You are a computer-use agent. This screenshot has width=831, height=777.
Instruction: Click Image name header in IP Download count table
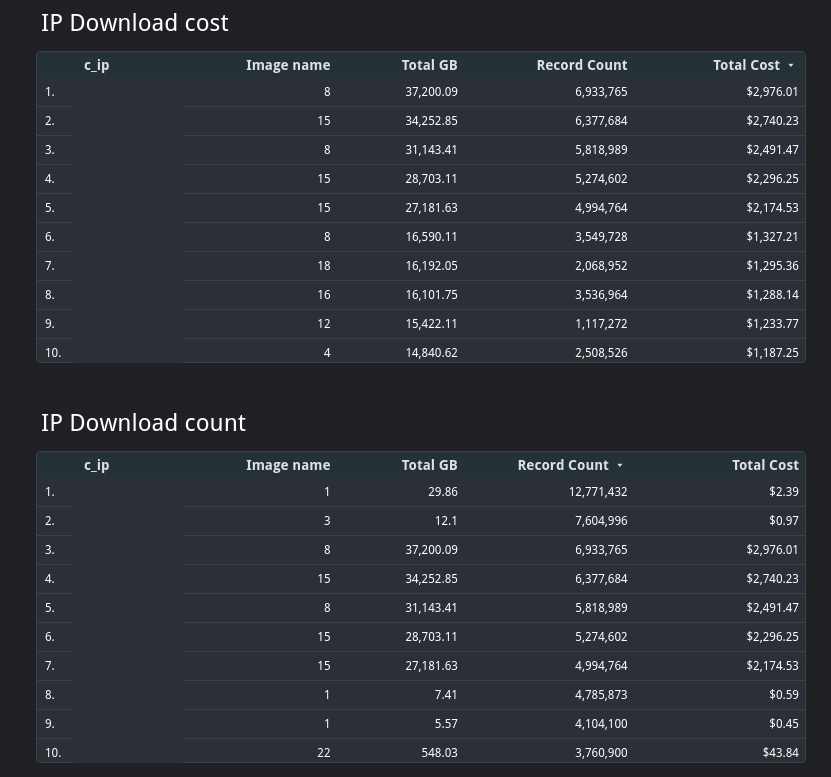point(288,465)
